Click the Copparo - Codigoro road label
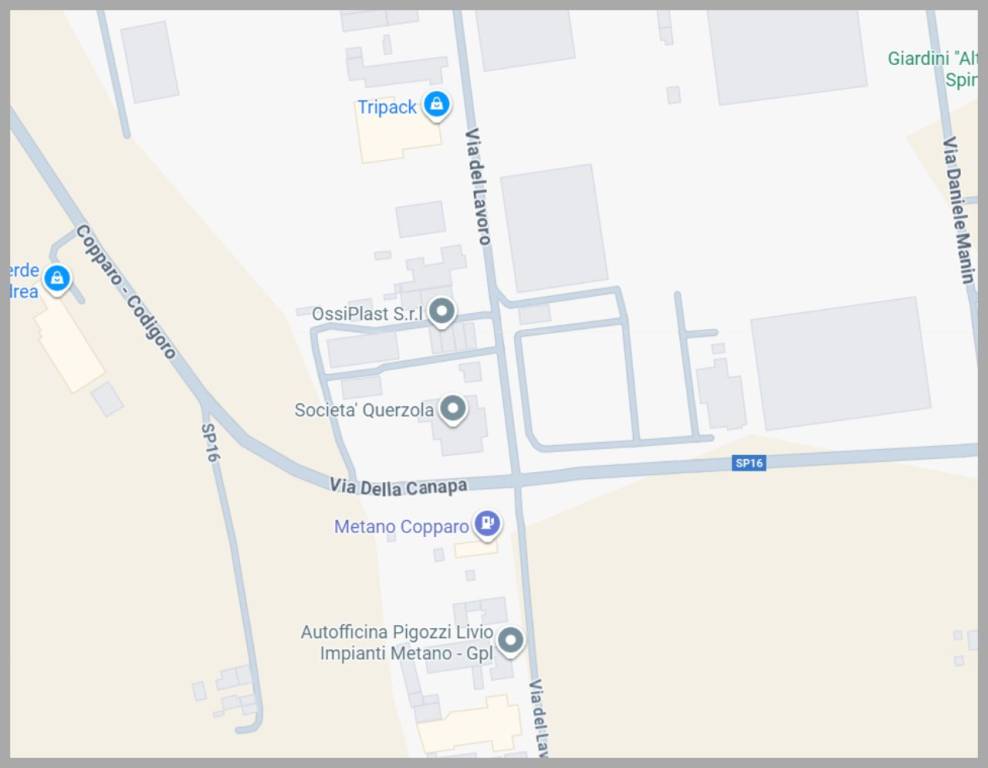 point(125,292)
